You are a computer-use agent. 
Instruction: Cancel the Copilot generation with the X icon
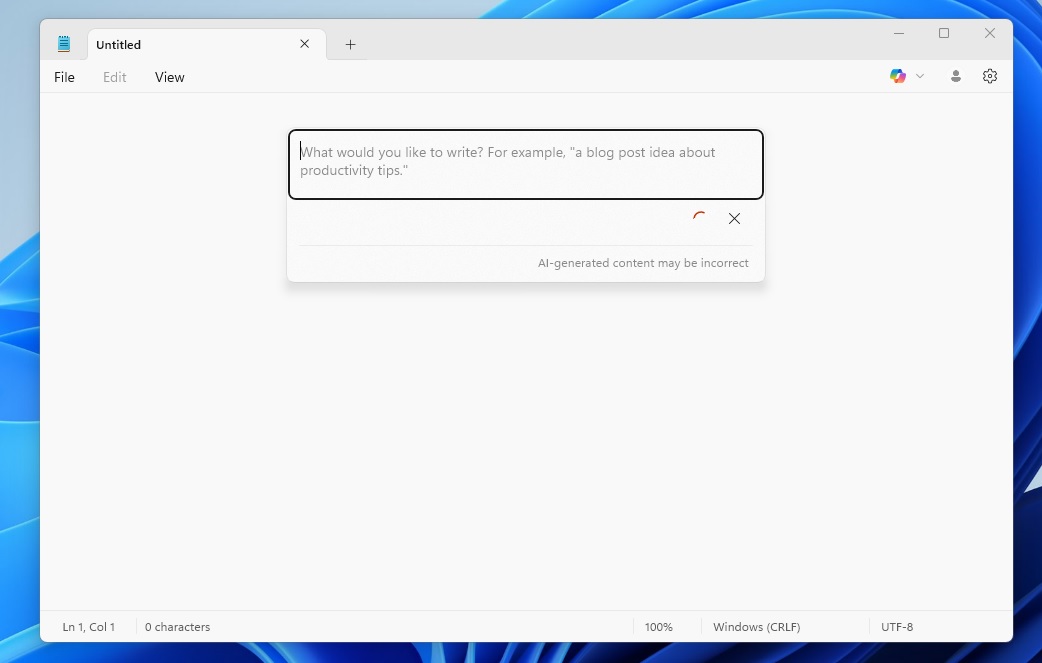tap(735, 218)
